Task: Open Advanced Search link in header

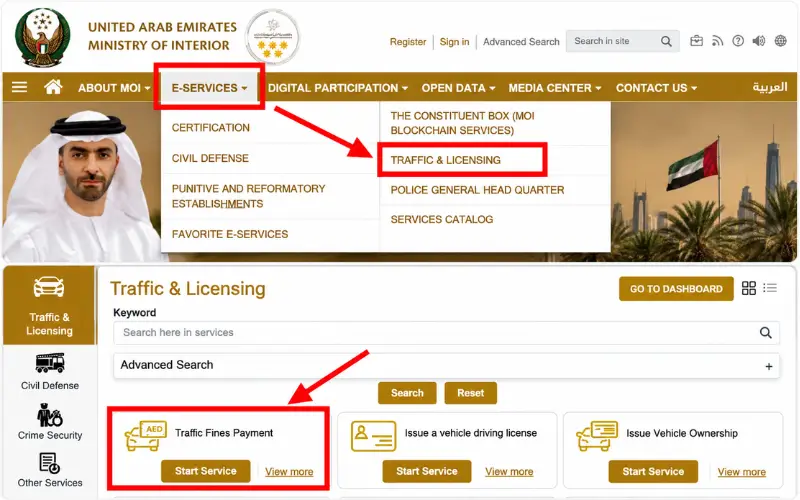Action: tap(521, 42)
